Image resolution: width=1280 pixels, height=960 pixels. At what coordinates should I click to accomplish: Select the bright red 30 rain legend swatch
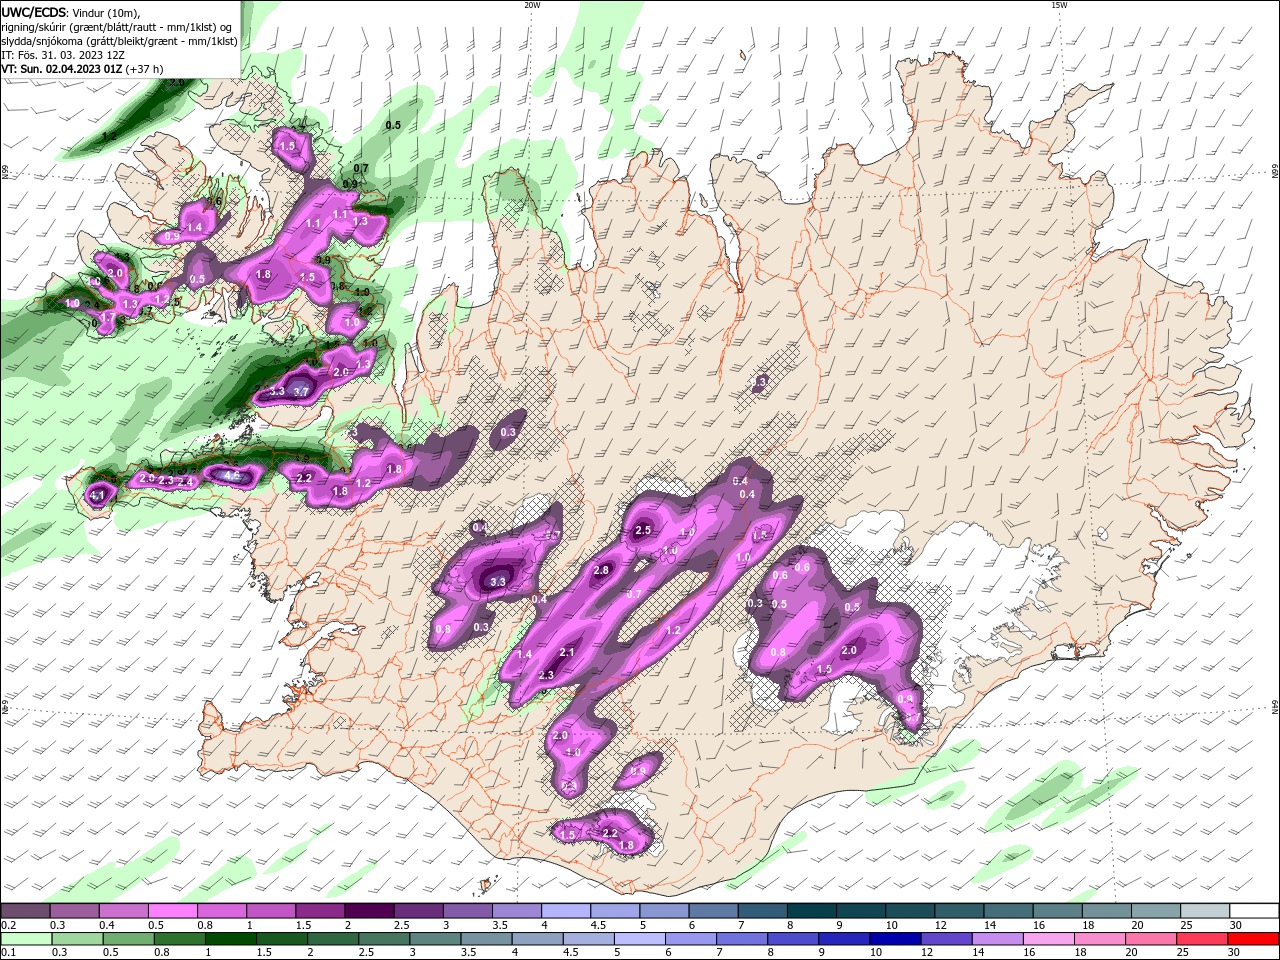(1252, 939)
